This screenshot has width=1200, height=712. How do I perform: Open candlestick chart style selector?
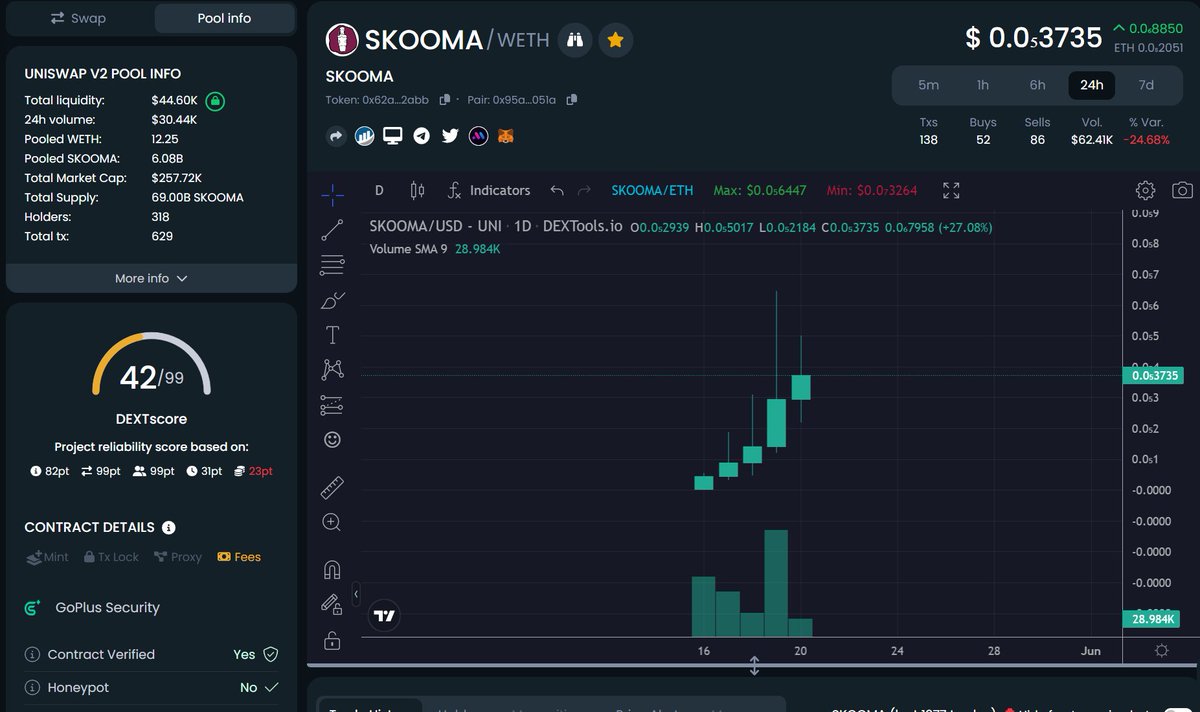point(418,190)
